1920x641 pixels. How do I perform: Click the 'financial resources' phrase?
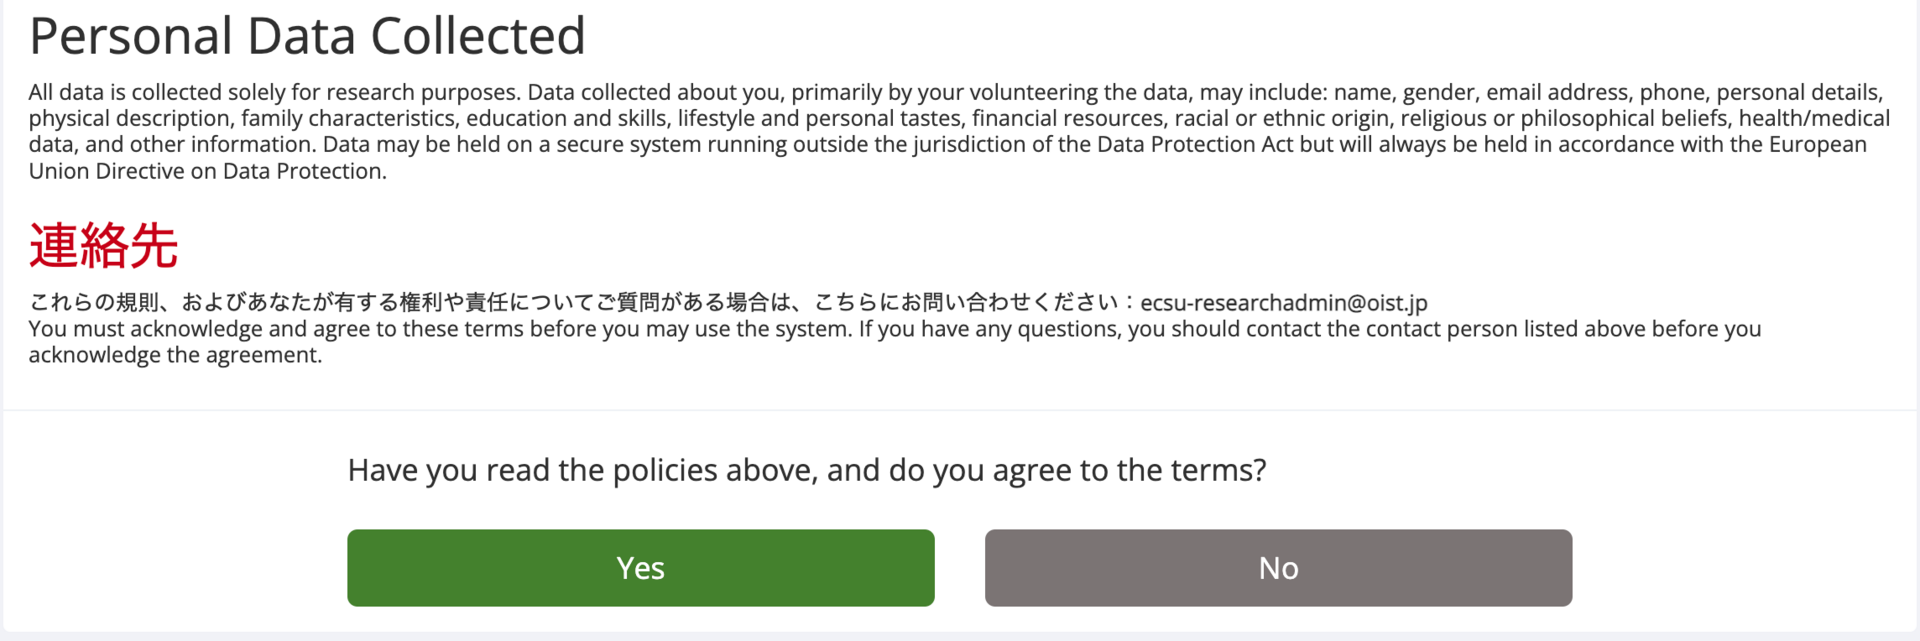click(1067, 119)
